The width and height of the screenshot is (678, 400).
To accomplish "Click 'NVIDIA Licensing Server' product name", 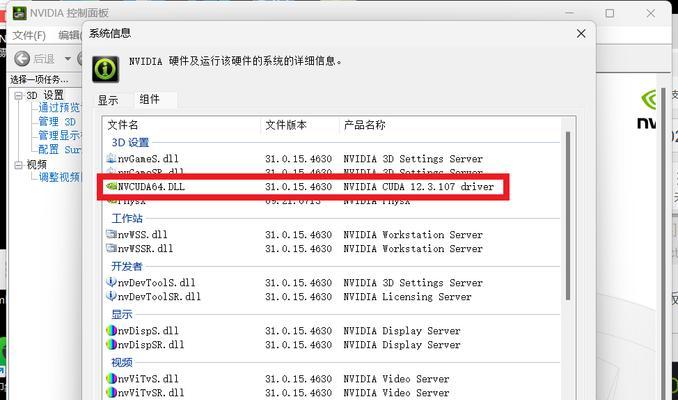I will click(x=407, y=297).
